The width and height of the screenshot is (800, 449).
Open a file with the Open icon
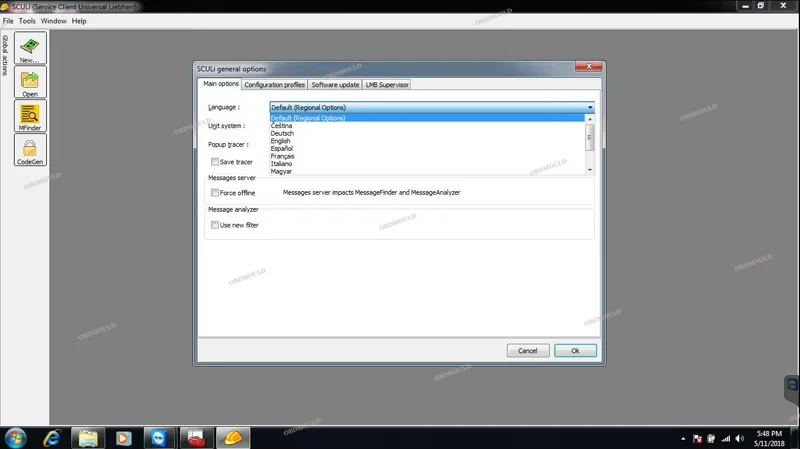[30, 81]
